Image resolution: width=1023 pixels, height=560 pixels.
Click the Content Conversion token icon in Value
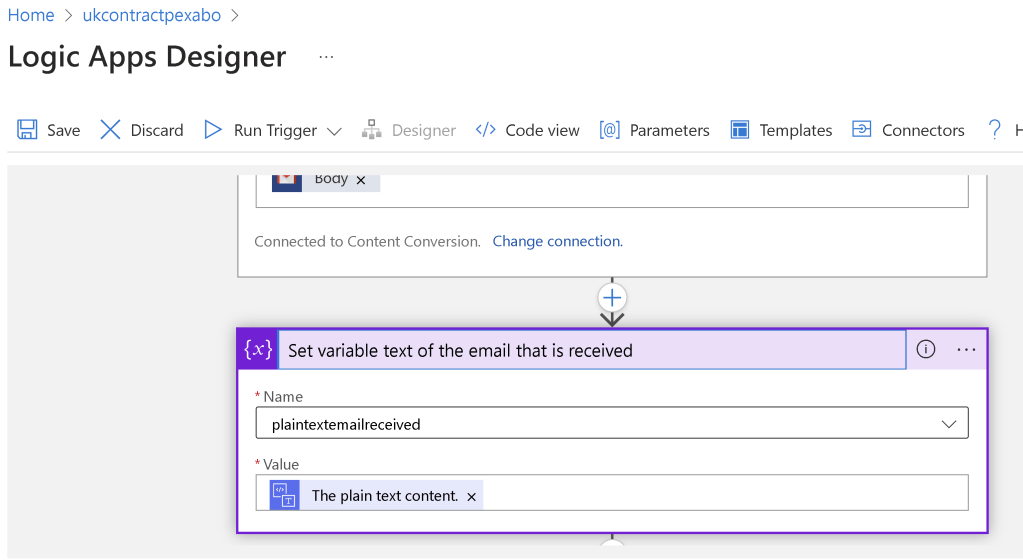coord(284,495)
